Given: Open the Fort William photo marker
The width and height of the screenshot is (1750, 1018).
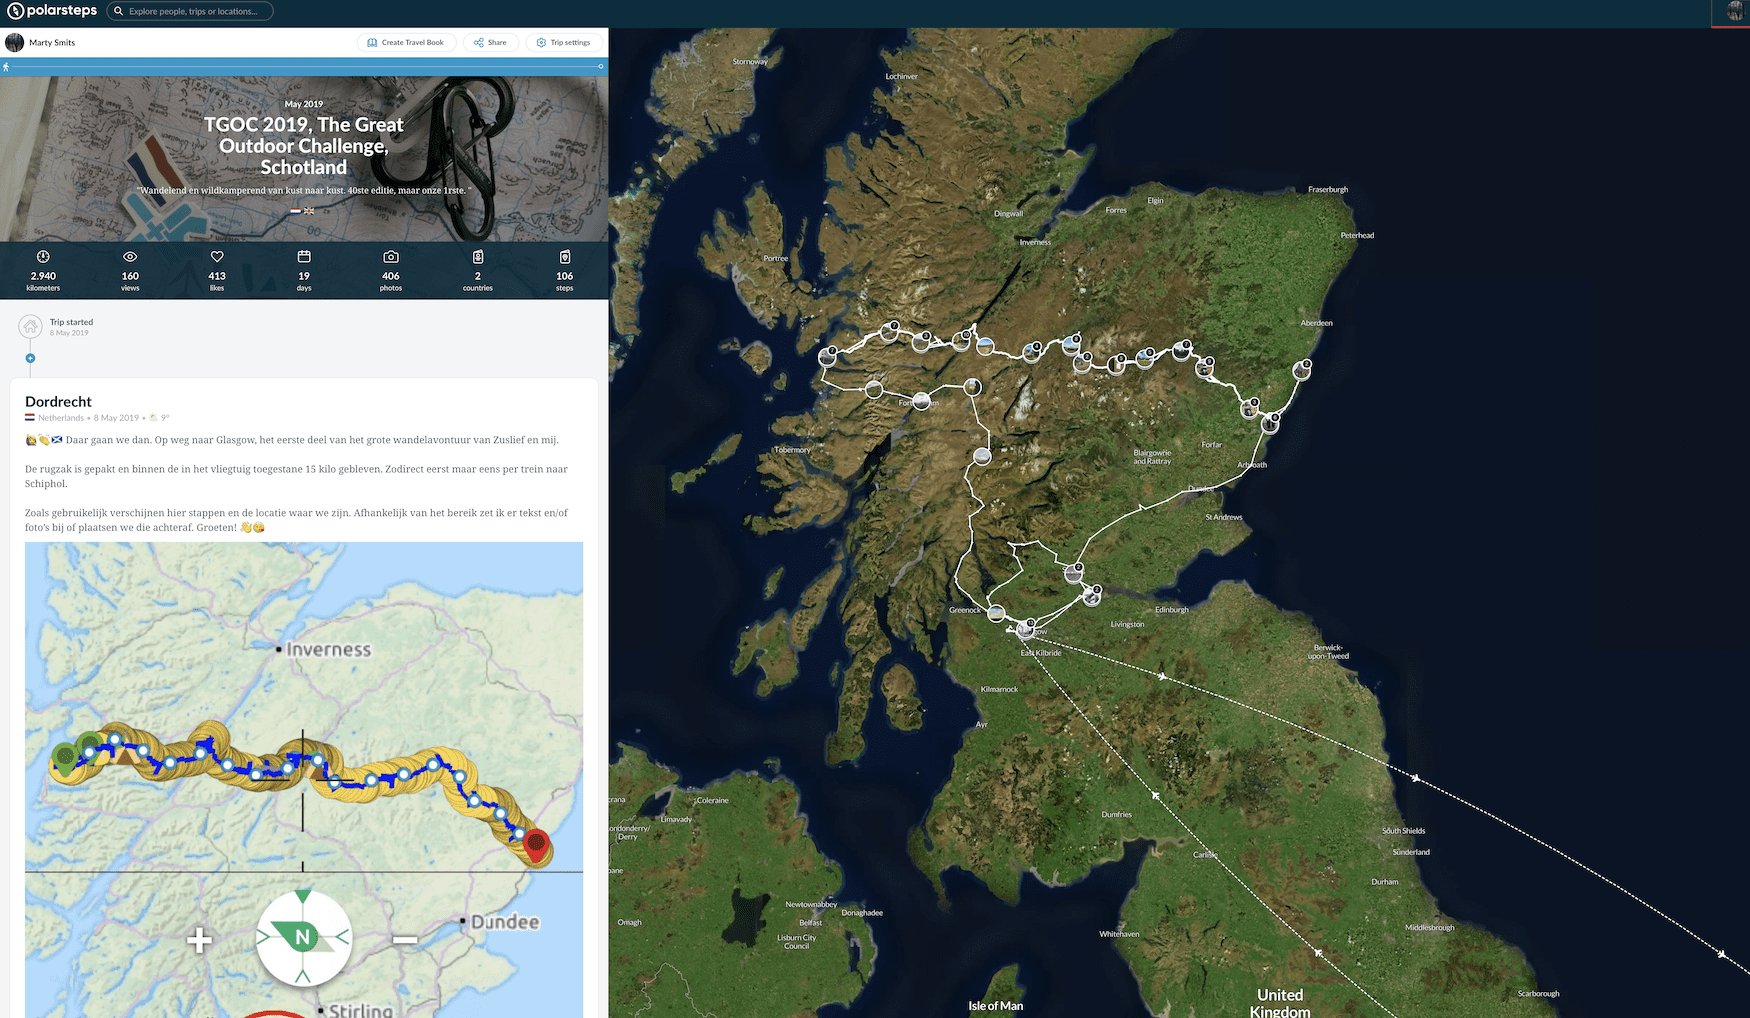Looking at the screenshot, I should click(921, 400).
